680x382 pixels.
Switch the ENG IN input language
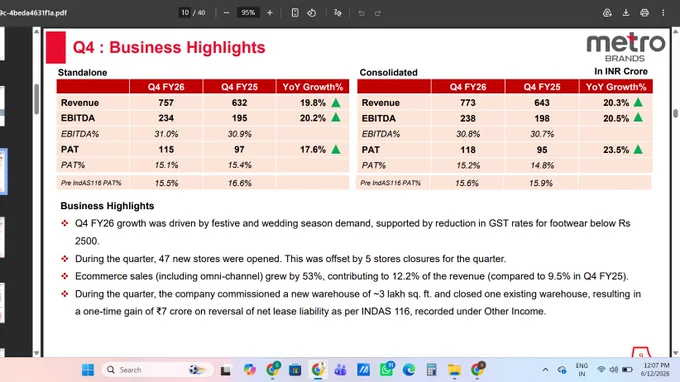[x=582, y=370]
